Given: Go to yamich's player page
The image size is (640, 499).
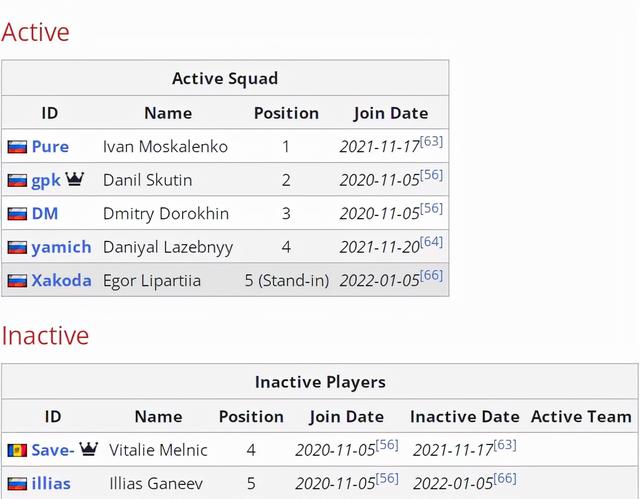Looking at the screenshot, I should [61, 247].
